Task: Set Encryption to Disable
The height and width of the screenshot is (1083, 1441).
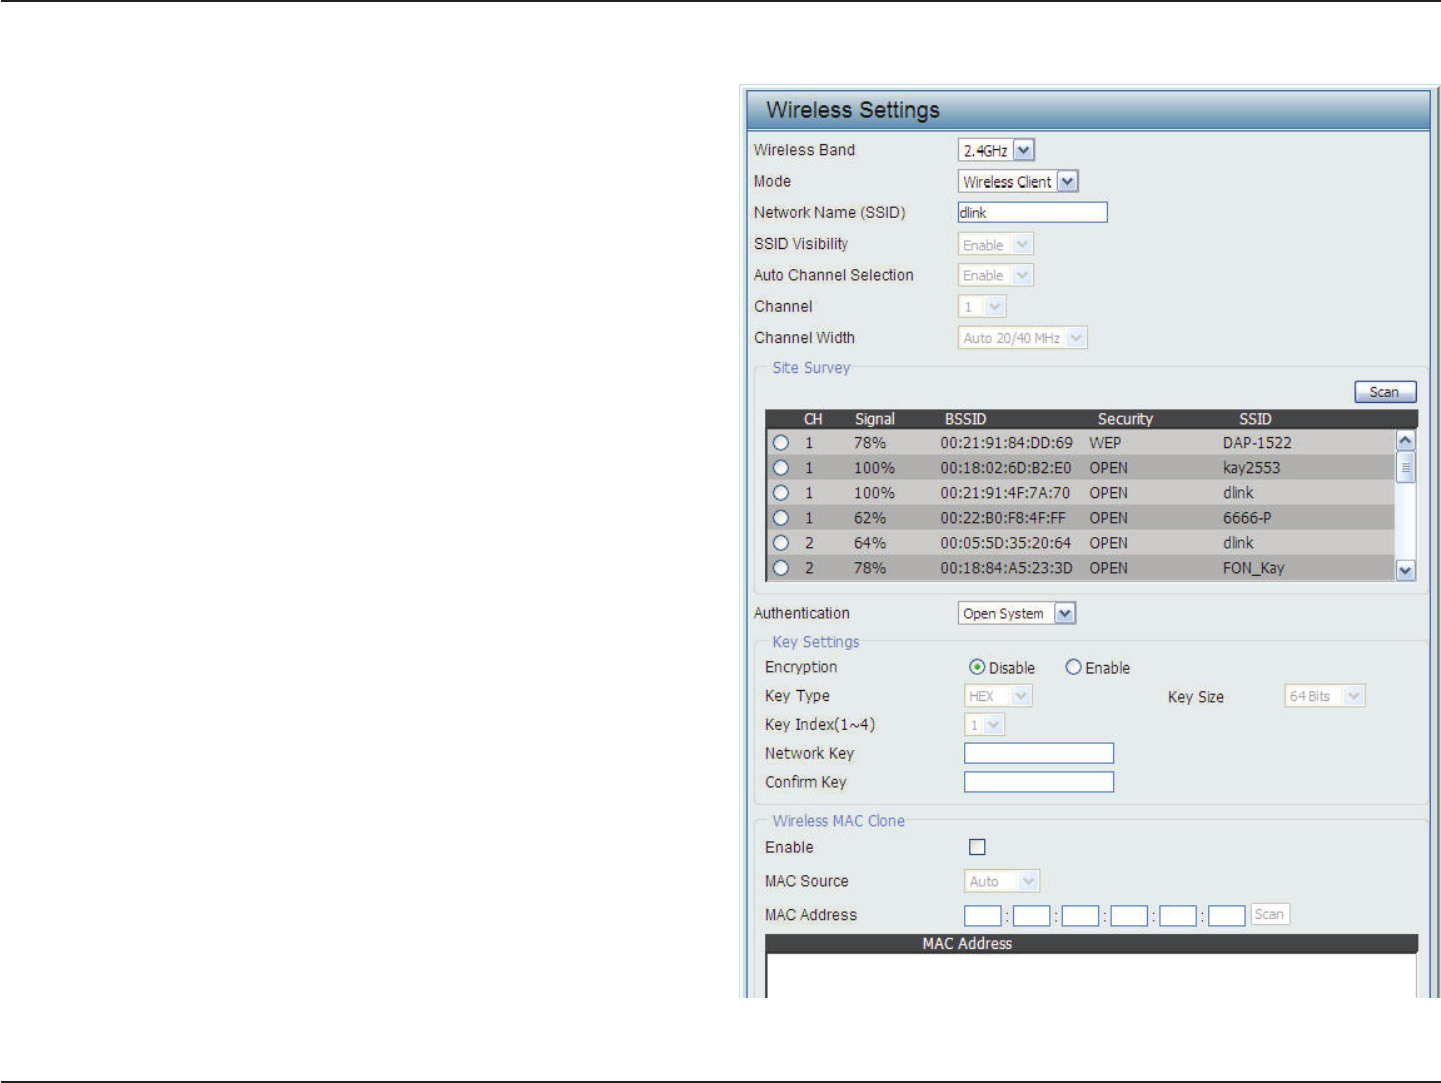Action: point(977,667)
